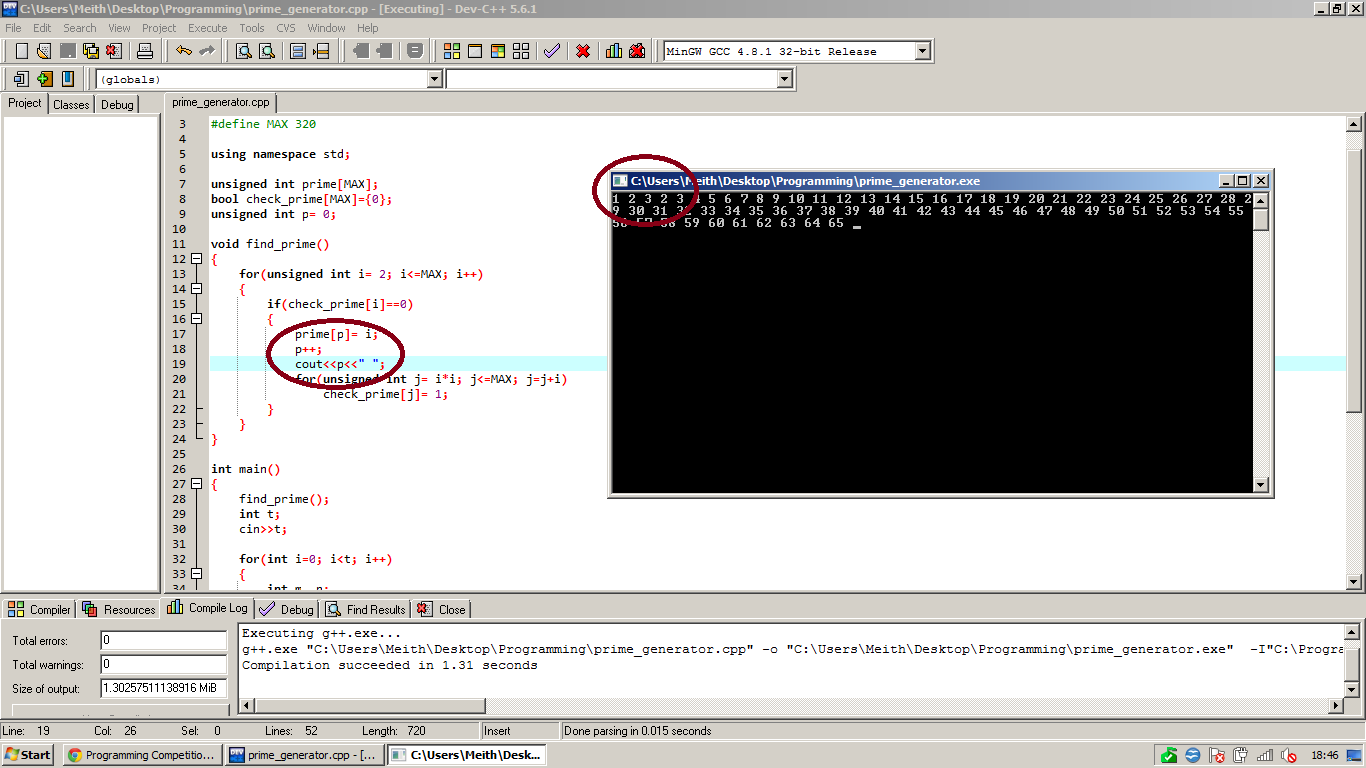Click the Rebuild All icon
This screenshot has height=768, width=1366.
(x=521, y=51)
